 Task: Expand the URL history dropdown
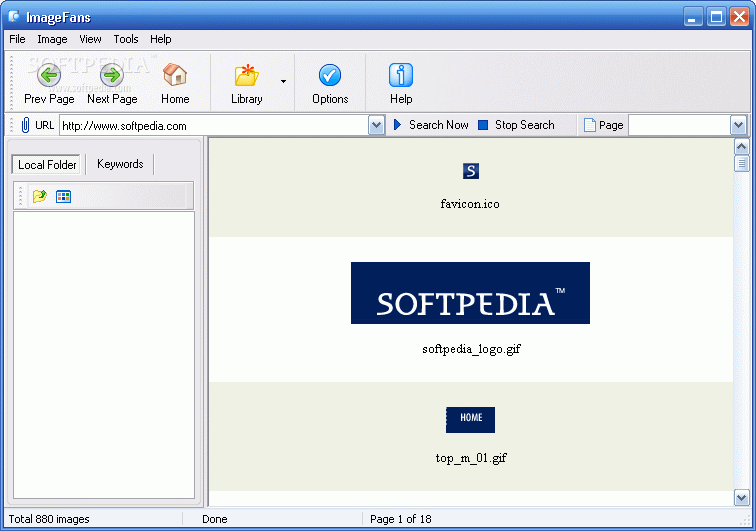(x=377, y=126)
